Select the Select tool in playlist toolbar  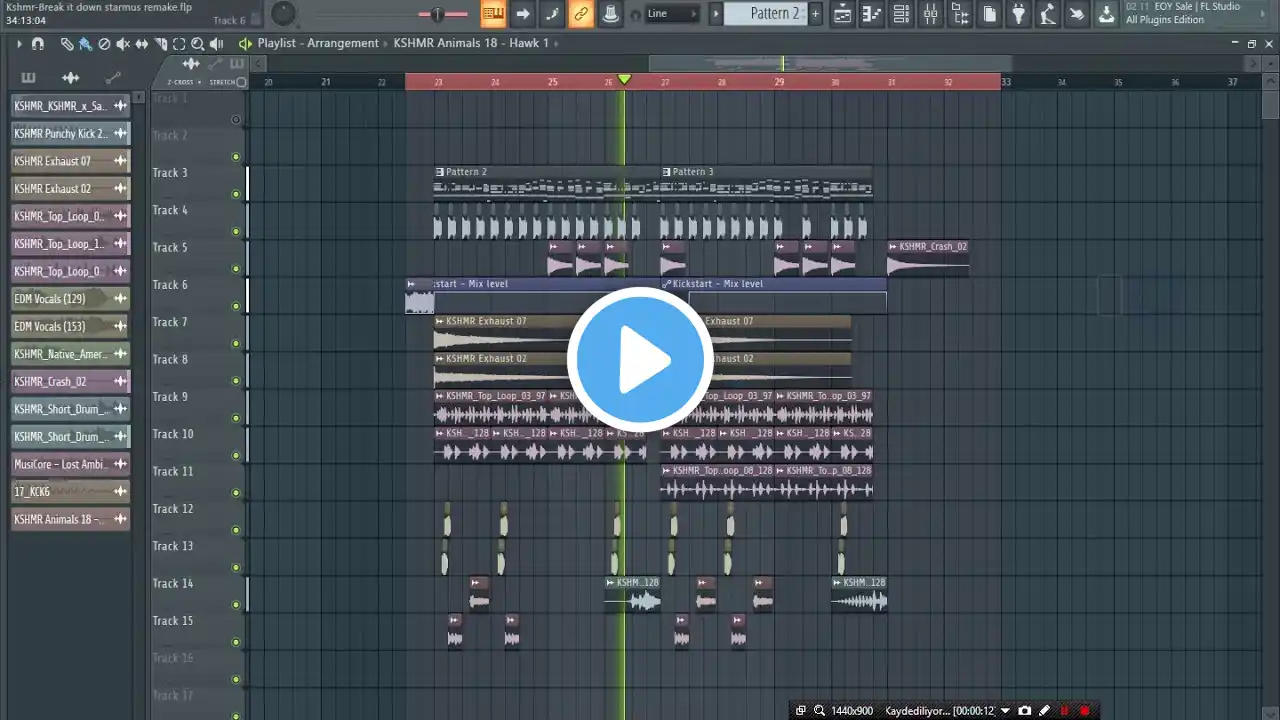coord(179,44)
